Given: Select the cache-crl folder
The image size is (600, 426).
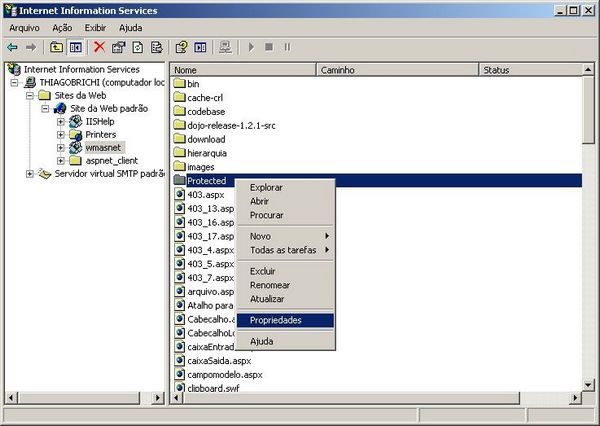Looking at the screenshot, I should point(205,98).
